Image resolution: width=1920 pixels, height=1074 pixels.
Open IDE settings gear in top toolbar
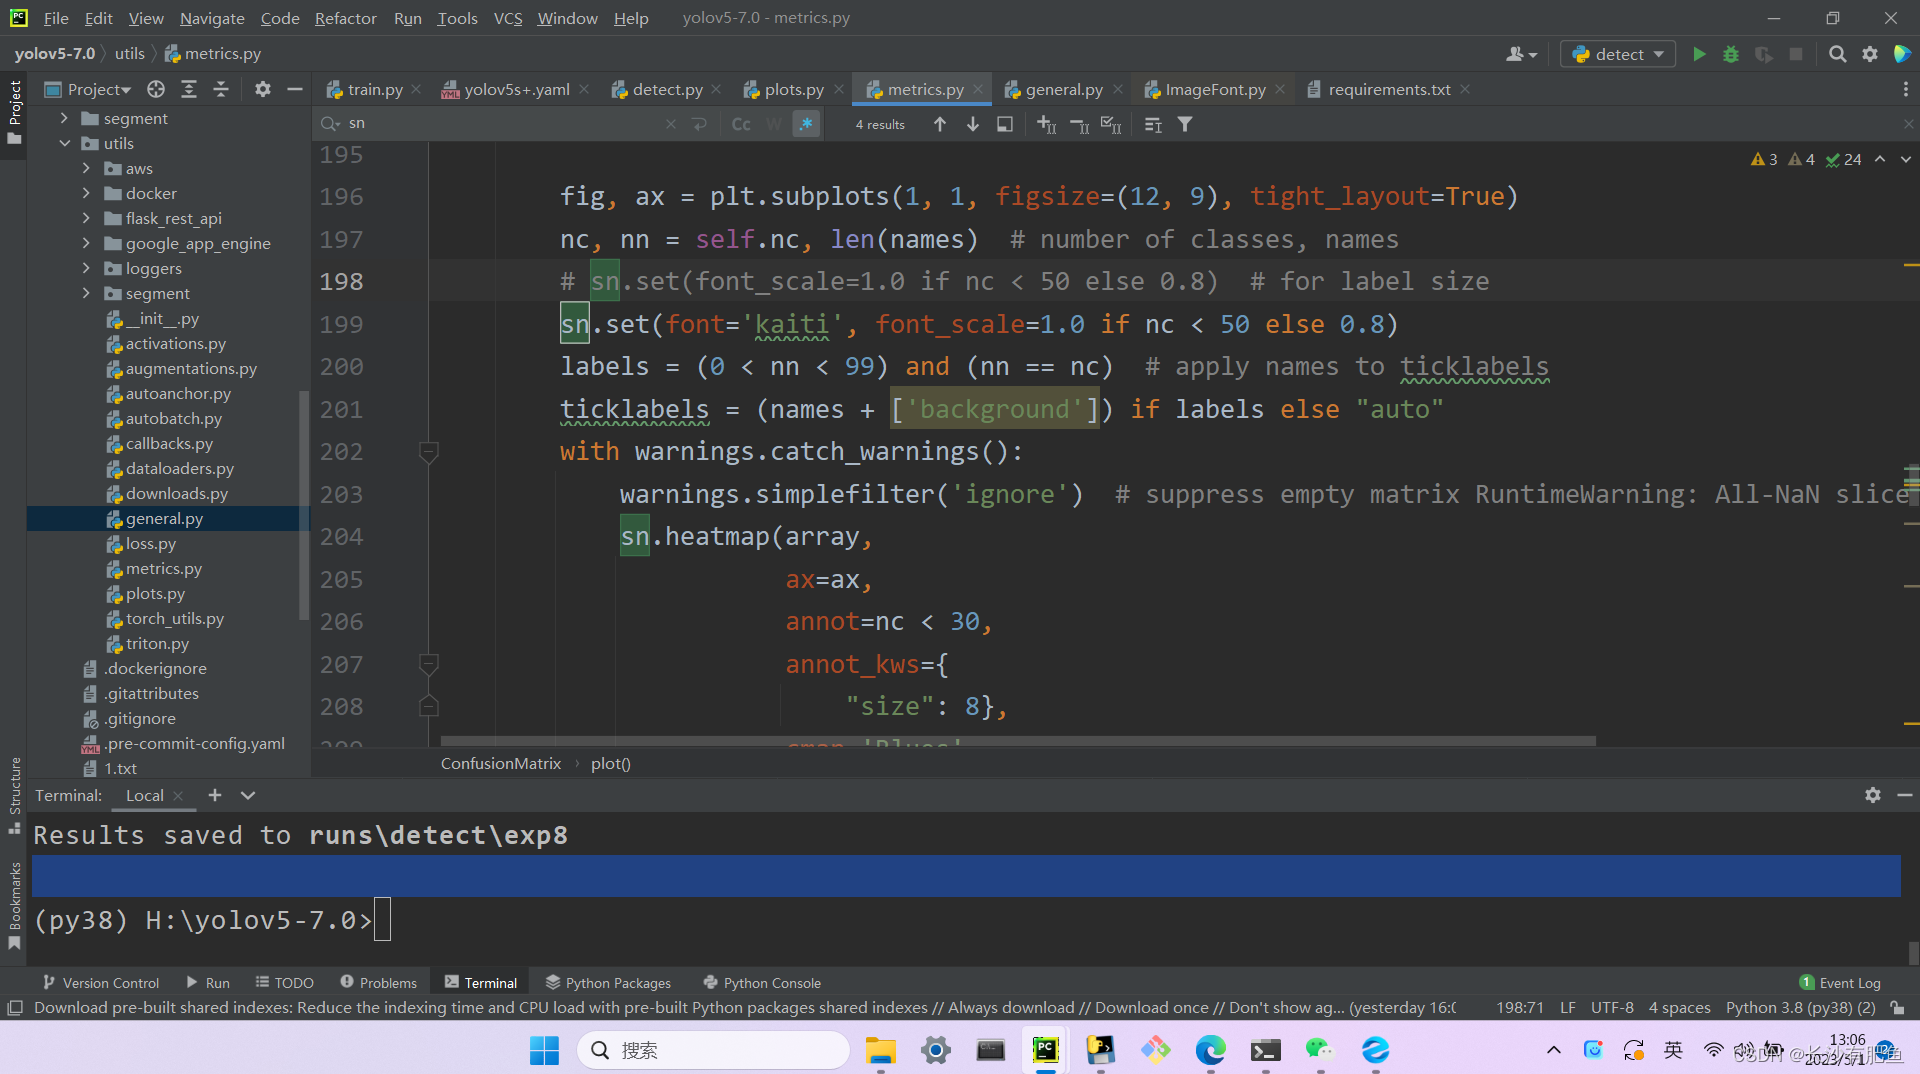click(1870, 54)
